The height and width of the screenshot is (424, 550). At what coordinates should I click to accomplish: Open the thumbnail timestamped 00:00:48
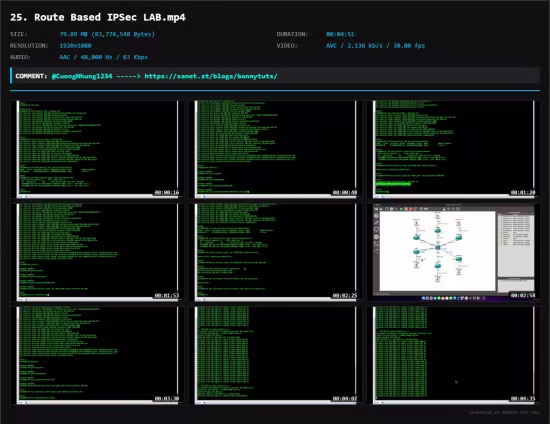[x=275, y=149]
